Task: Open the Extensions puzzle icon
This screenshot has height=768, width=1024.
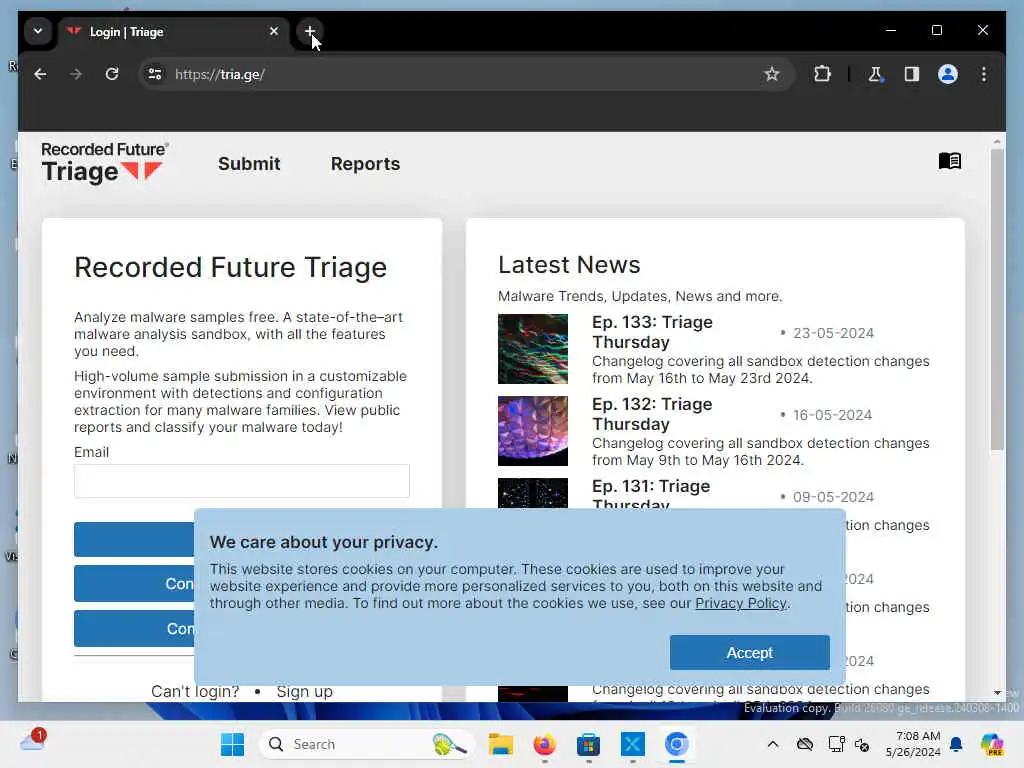Action: pyautogui.click(x=822, y=74)
